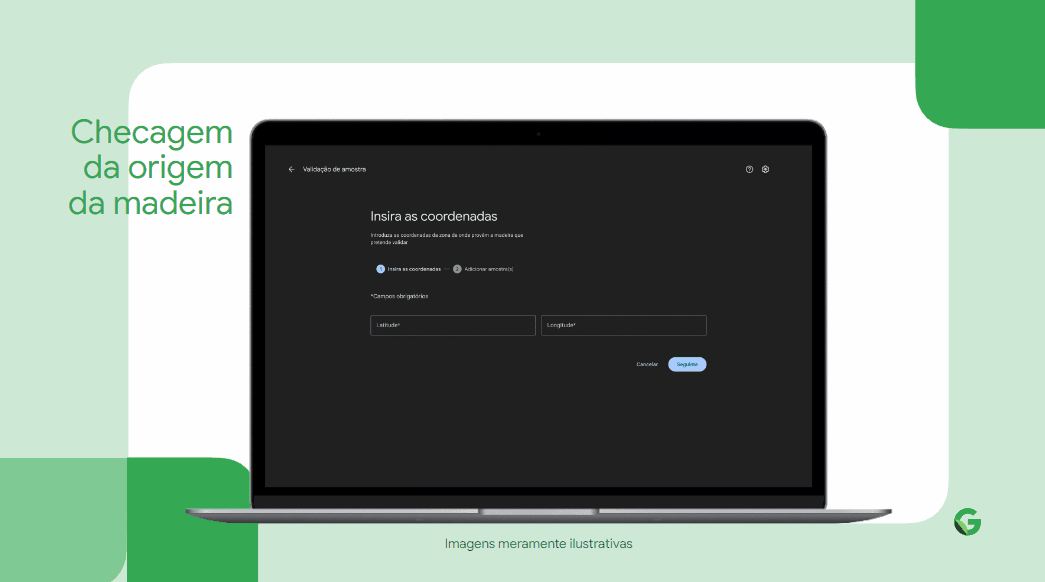The height and width of the screenshot is (582, 1045).
Task: Click the connector line between steps
Action: [x=447, y=269]
